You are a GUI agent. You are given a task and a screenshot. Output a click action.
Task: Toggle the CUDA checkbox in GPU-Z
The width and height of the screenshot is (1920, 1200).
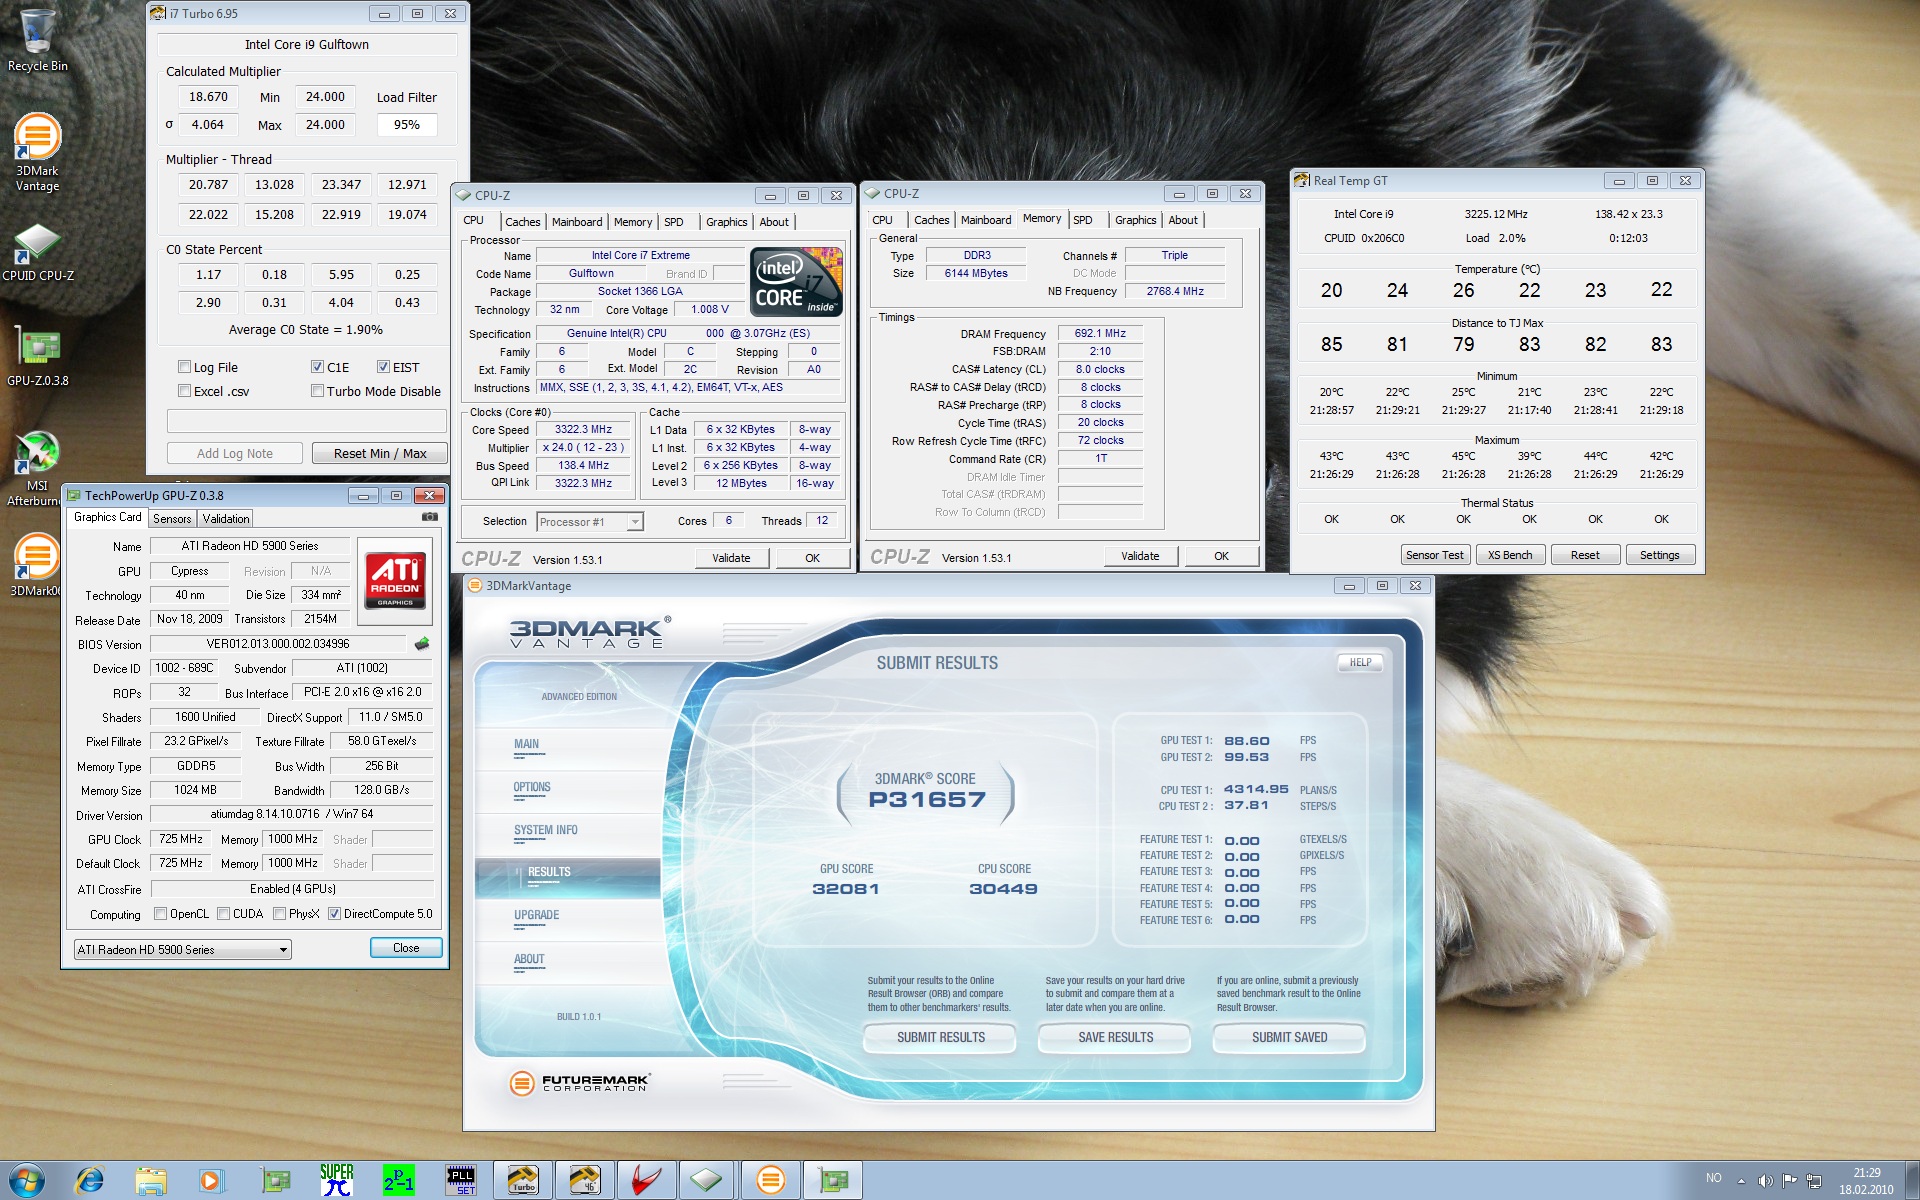[224, 914]
